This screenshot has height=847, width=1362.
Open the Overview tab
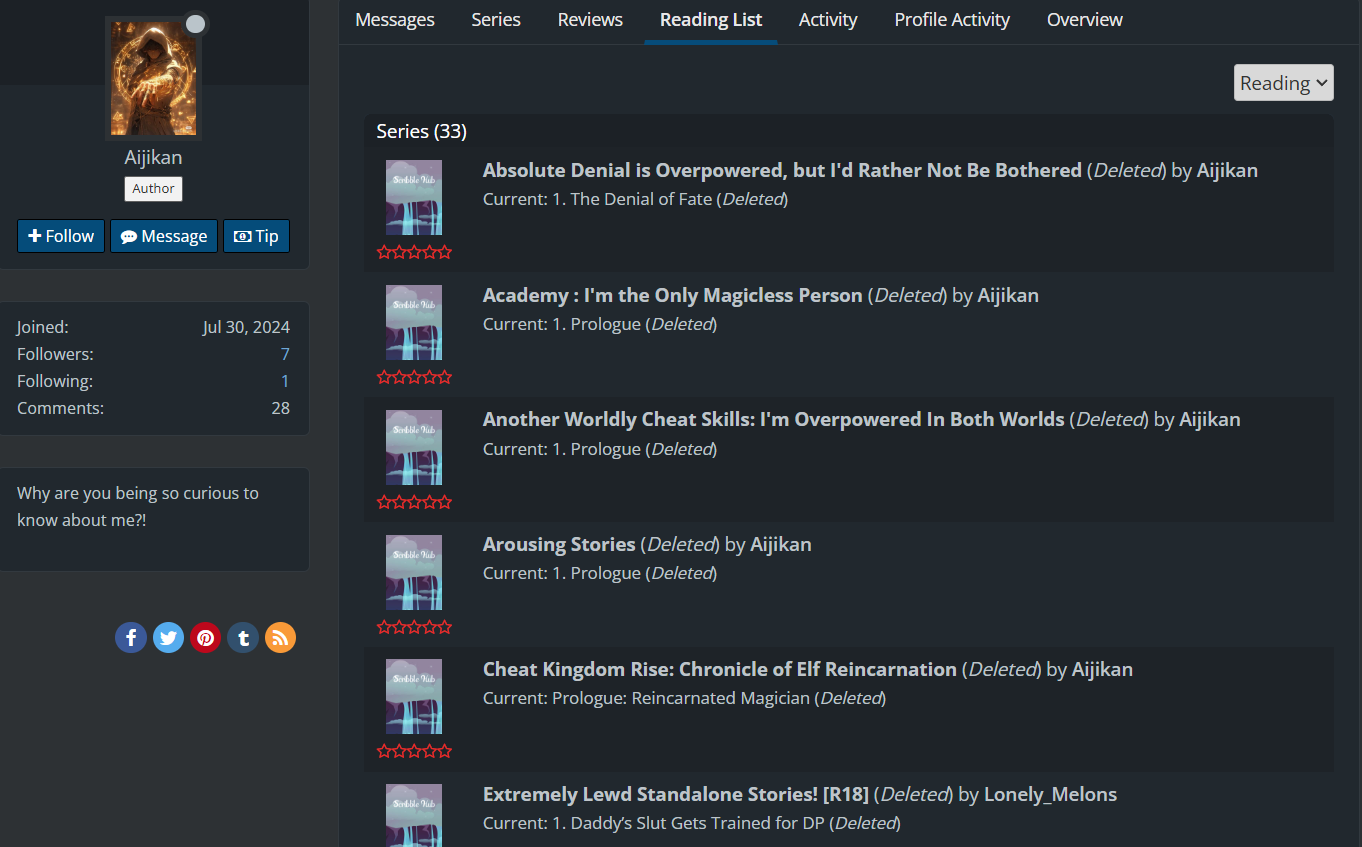pos(1084,20)
